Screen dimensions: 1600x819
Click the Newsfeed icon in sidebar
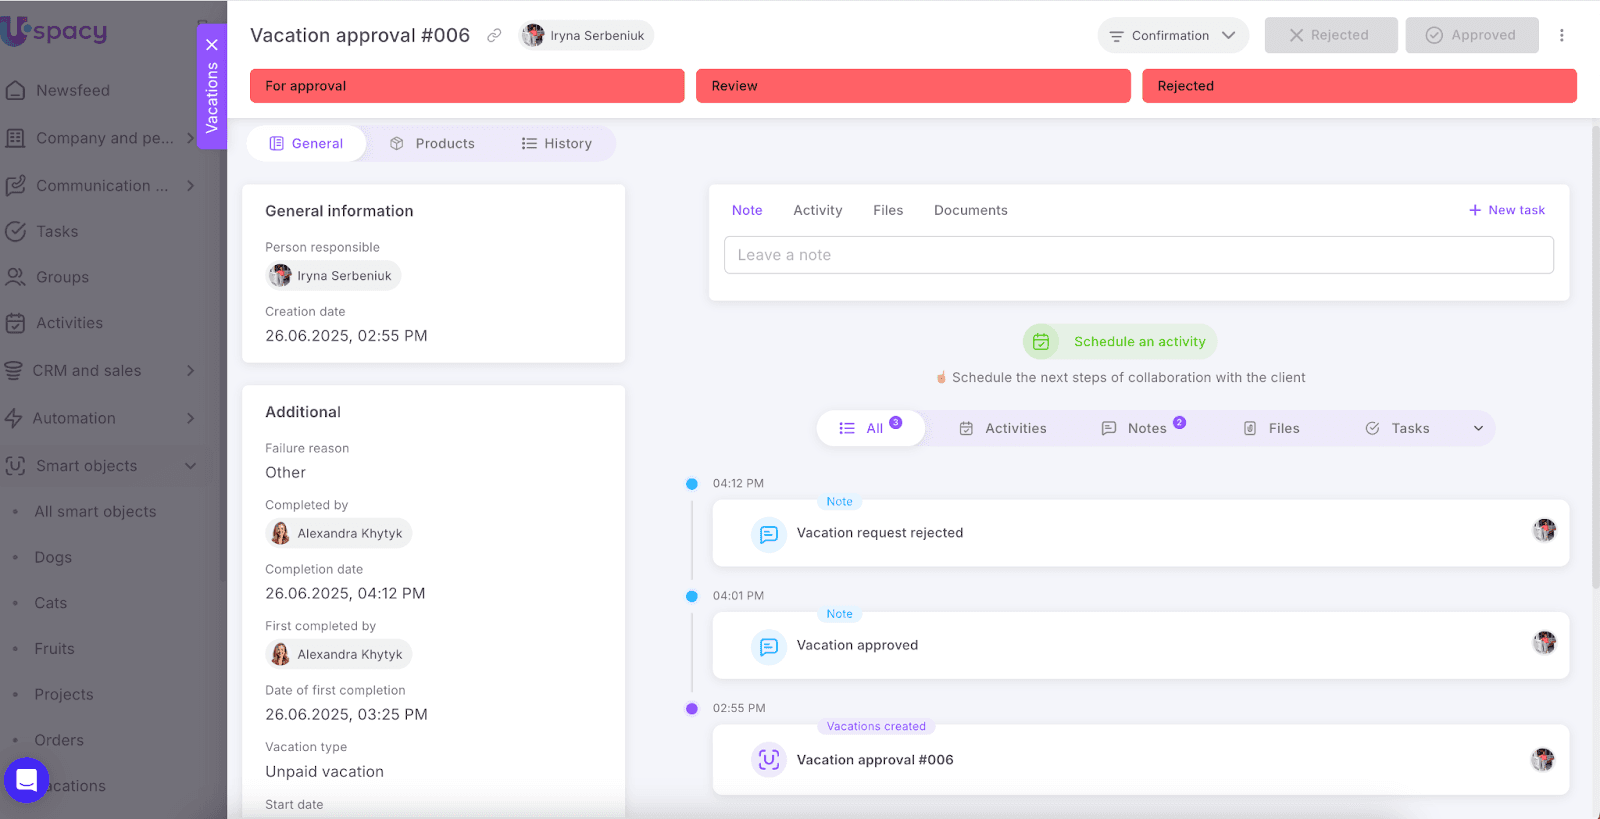(x=16, y=90)
